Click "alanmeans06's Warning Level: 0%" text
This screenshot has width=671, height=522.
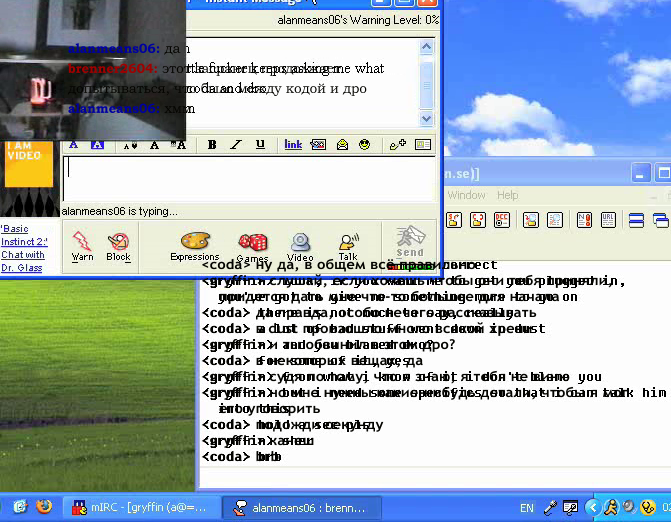click(358, 20)
